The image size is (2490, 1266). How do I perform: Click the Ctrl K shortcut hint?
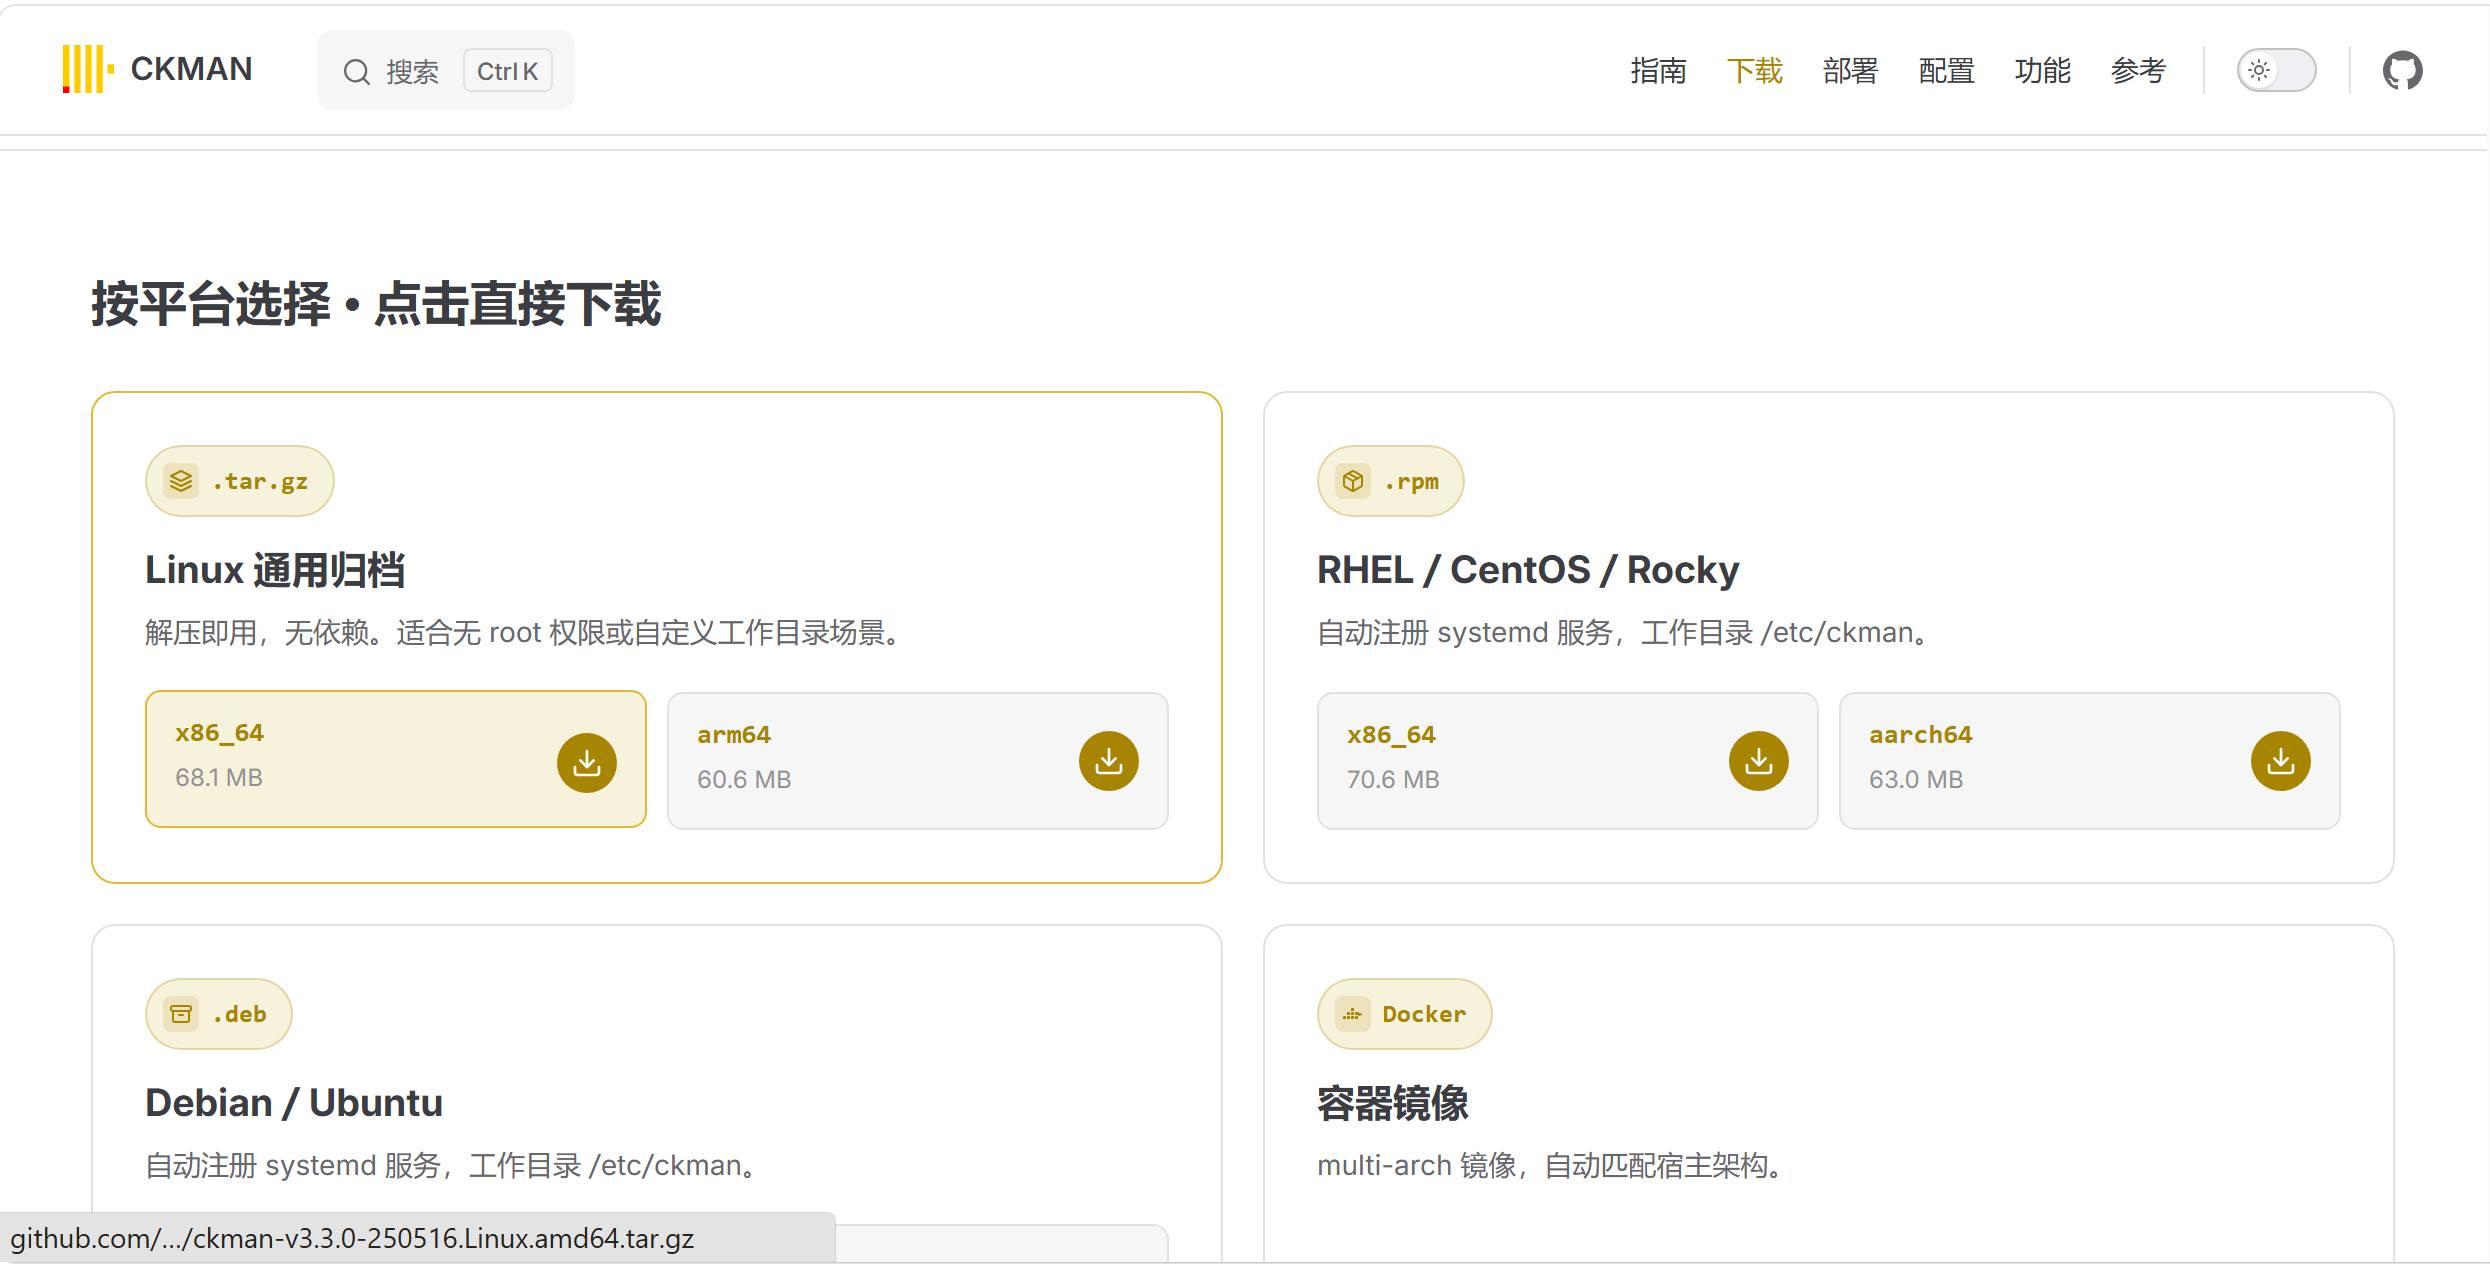[508, 71]
